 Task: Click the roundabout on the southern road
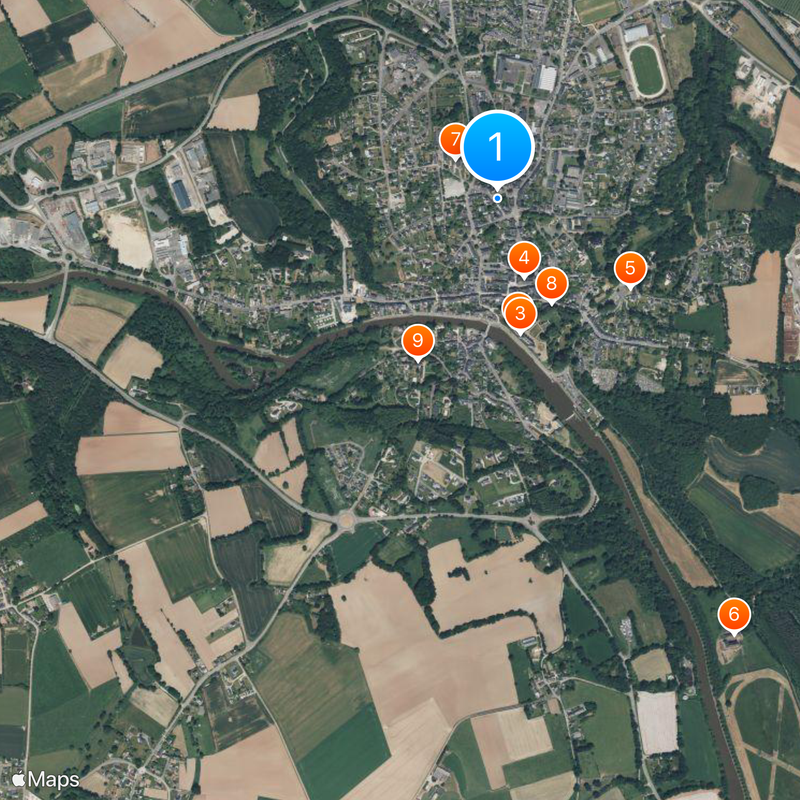point(346,521)
